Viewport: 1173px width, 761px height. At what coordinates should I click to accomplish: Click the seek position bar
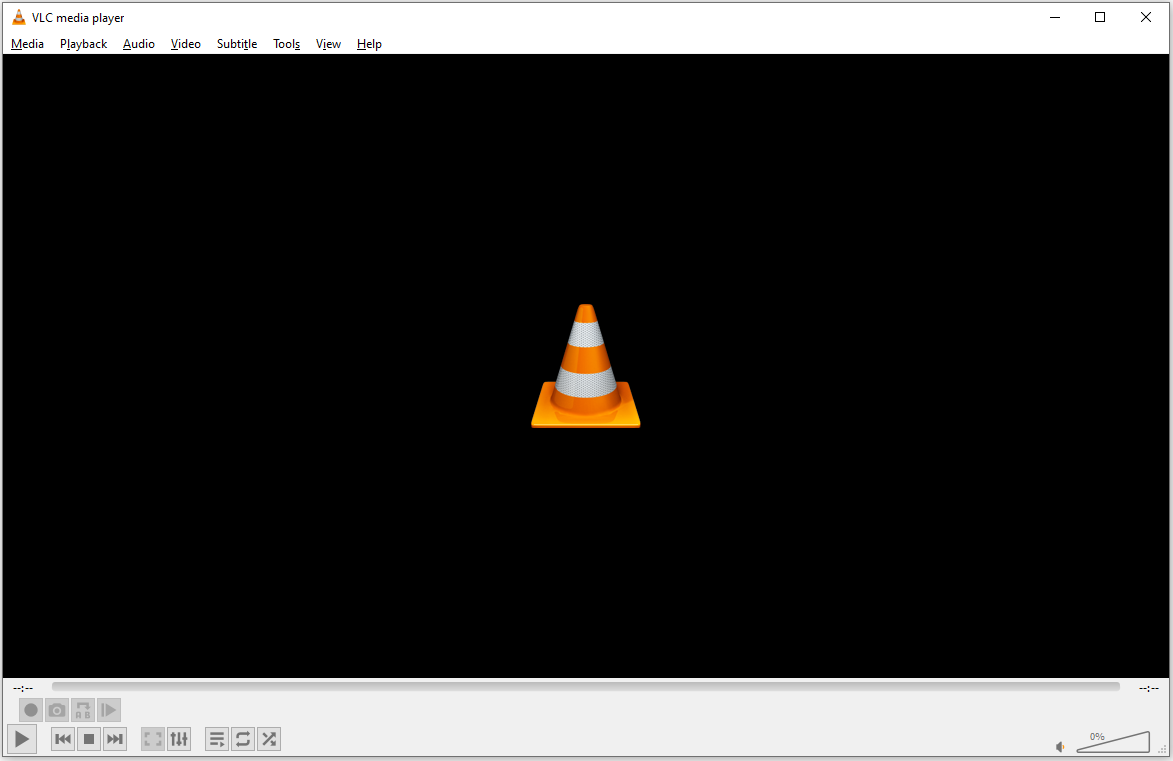pos(586,687)
